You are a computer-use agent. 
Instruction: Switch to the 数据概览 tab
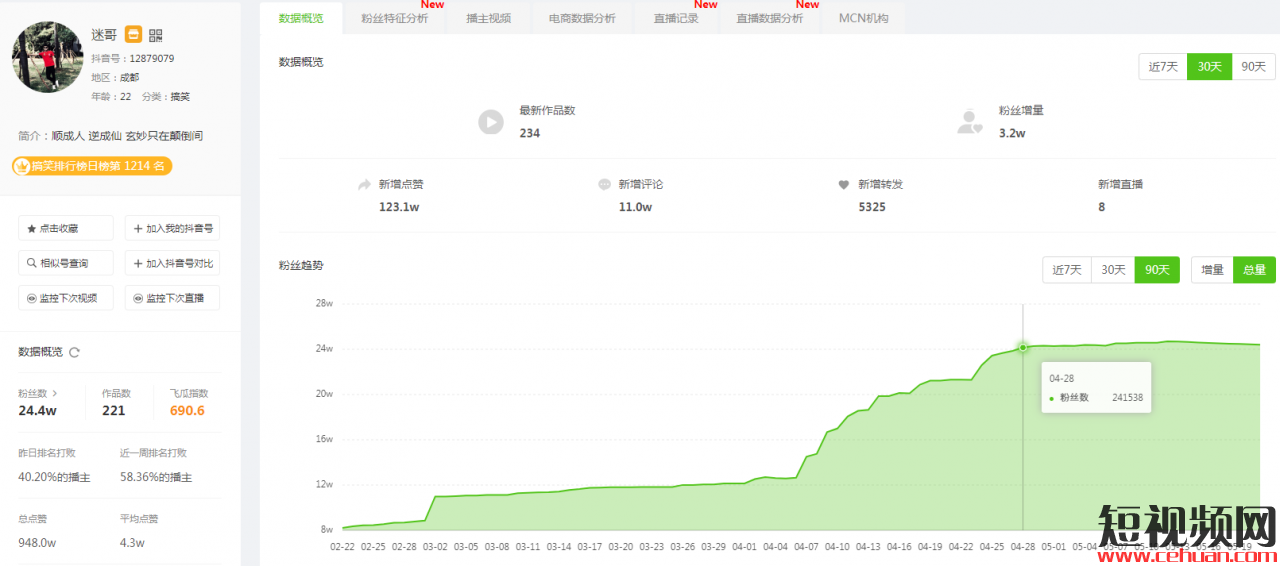click(x=301, y=18)
